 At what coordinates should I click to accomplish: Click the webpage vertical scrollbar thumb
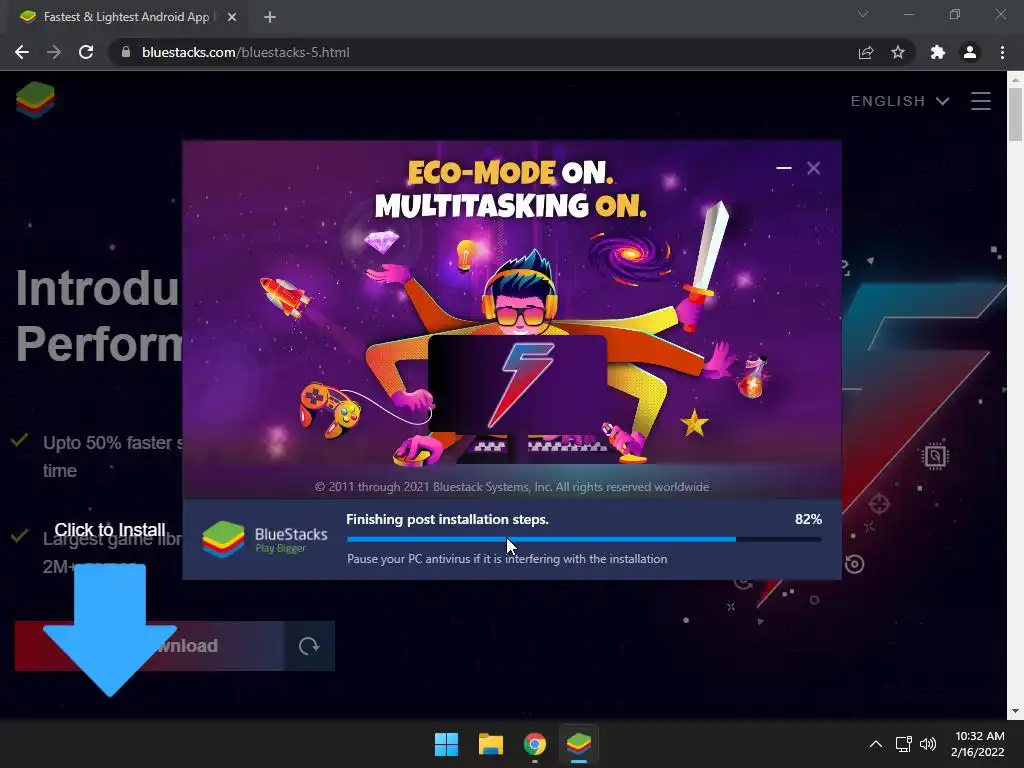click(1016, 114)
